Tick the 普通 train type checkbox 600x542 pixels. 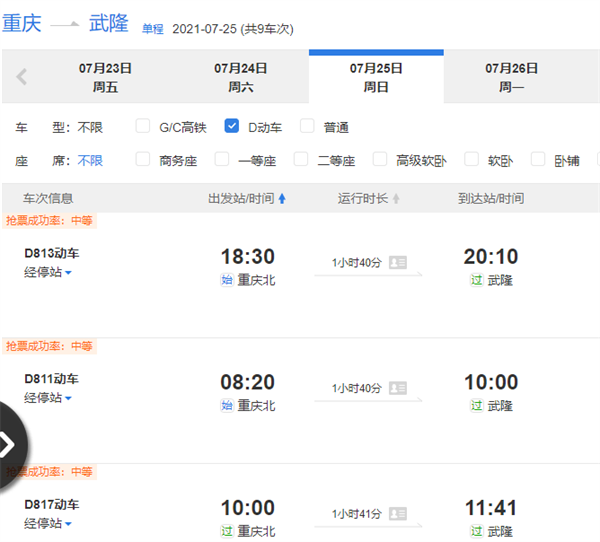point(307,126)
